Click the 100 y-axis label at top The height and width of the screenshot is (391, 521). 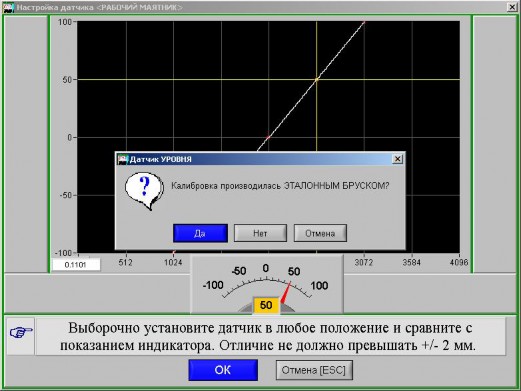point(65,22)
